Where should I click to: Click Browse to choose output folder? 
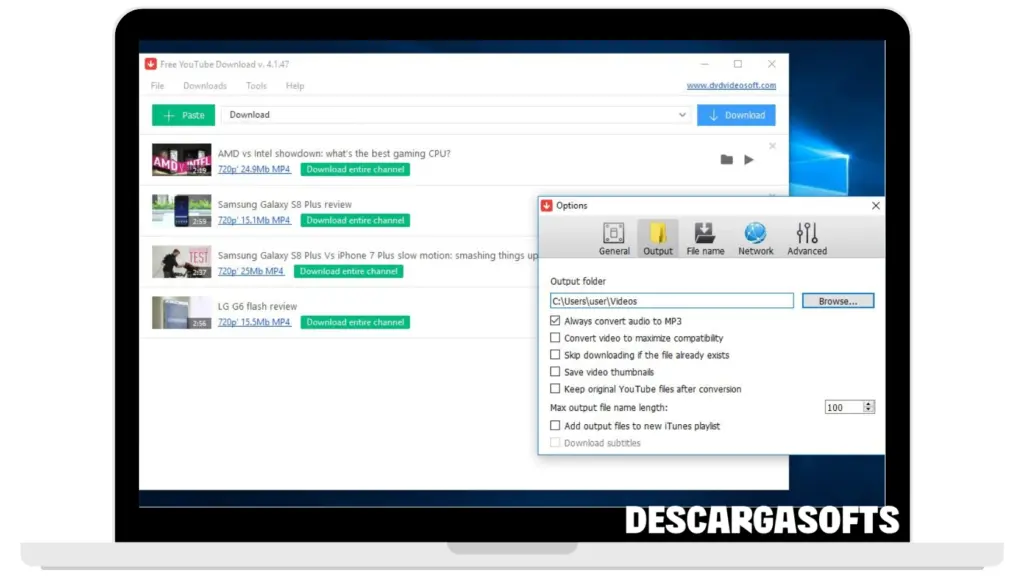(x=837, y=300)
